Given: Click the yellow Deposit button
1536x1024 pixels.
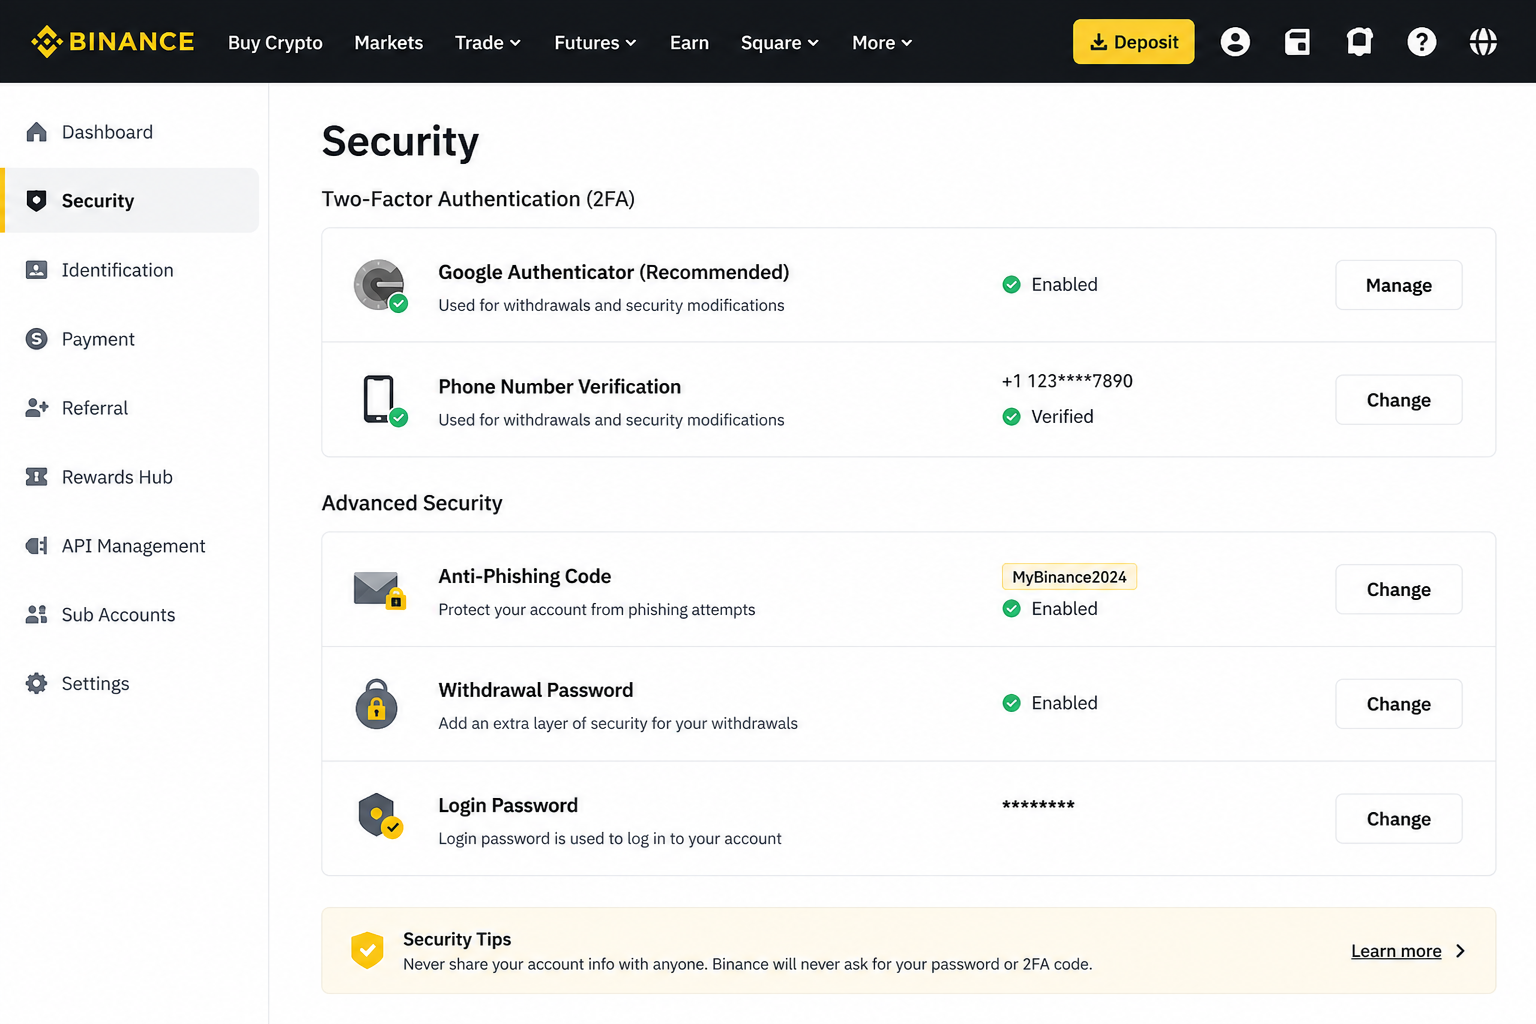Looking at the screenshot, I should point(1133,42).
